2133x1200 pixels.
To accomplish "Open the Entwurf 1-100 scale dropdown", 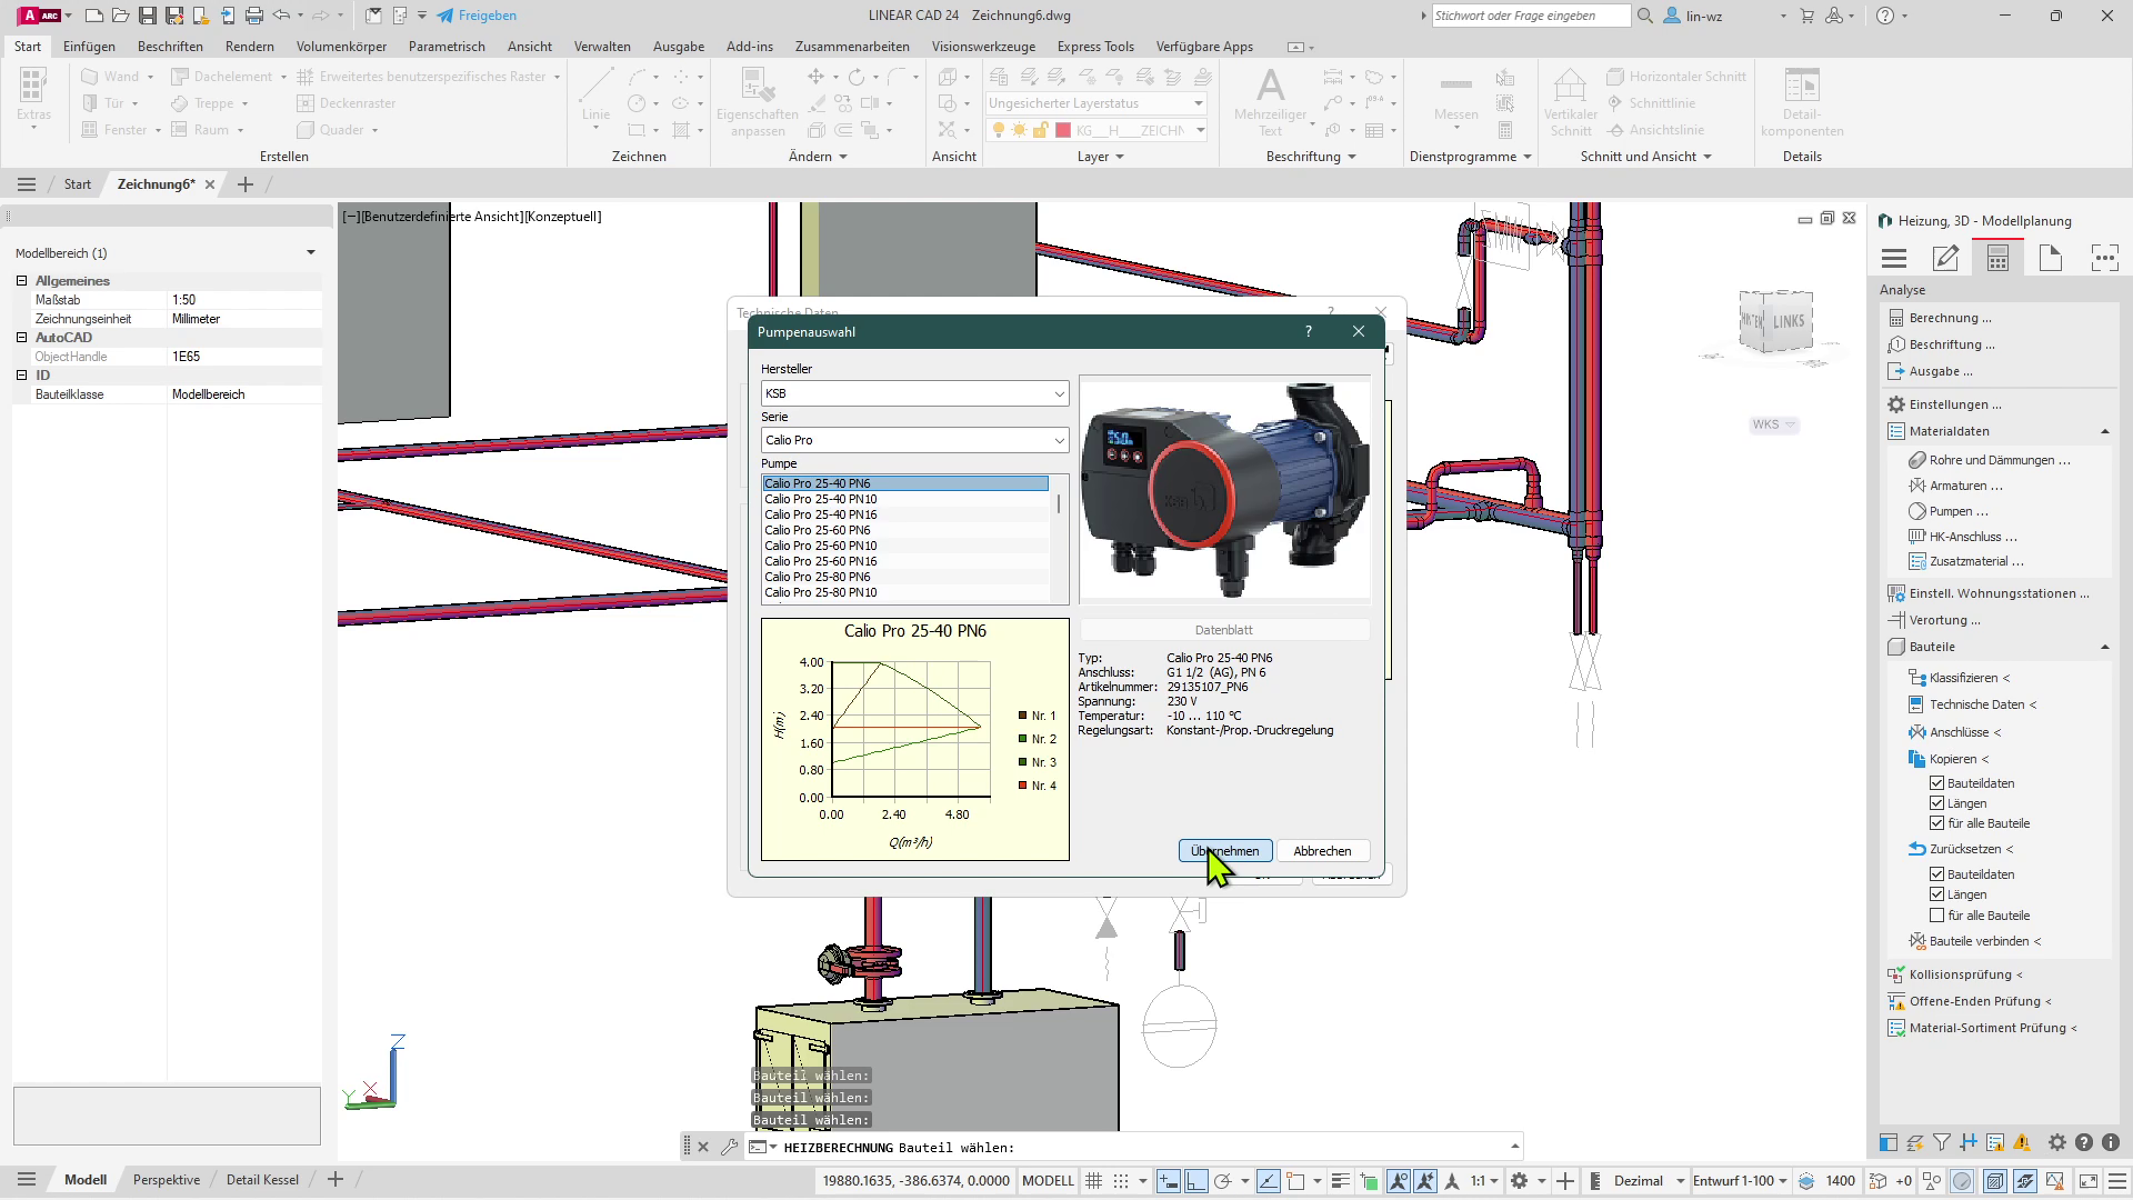I will pos(1737,1181).
